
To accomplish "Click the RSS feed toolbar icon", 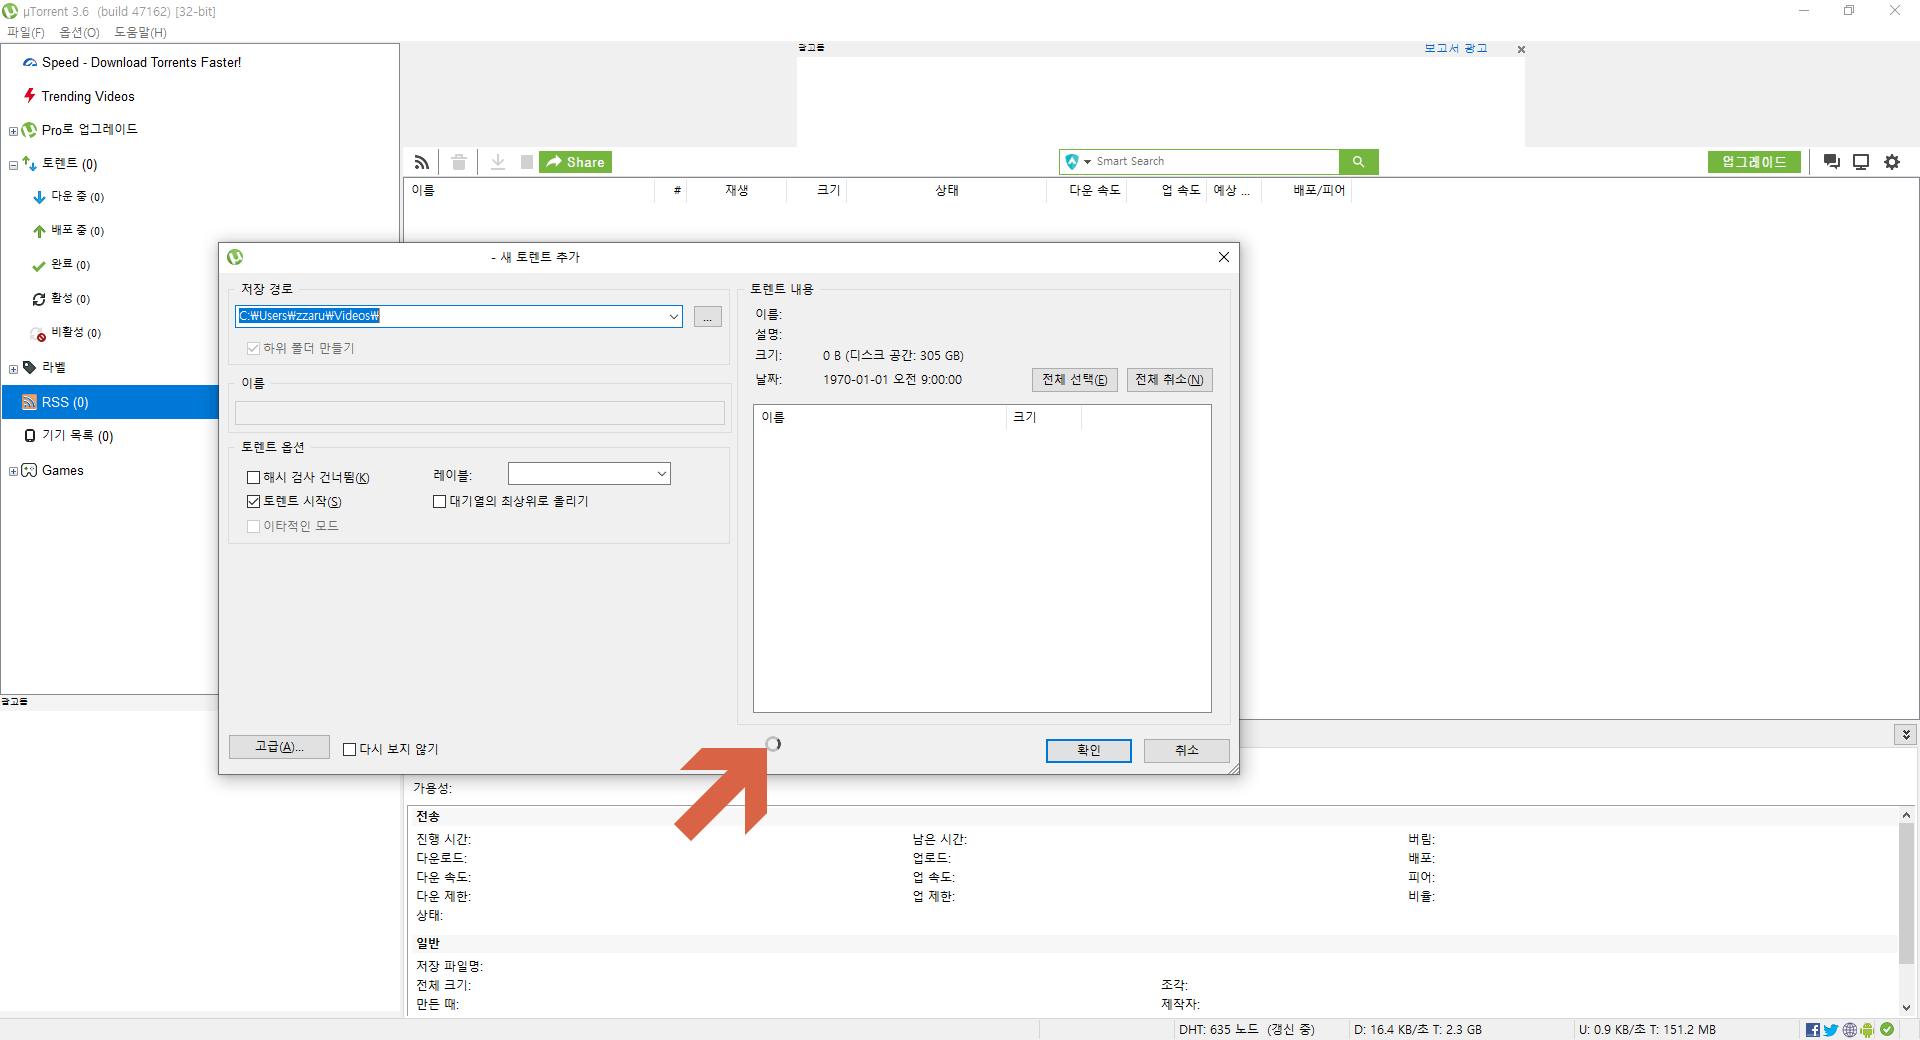I will pyautogui.click(x=422, y=162).
